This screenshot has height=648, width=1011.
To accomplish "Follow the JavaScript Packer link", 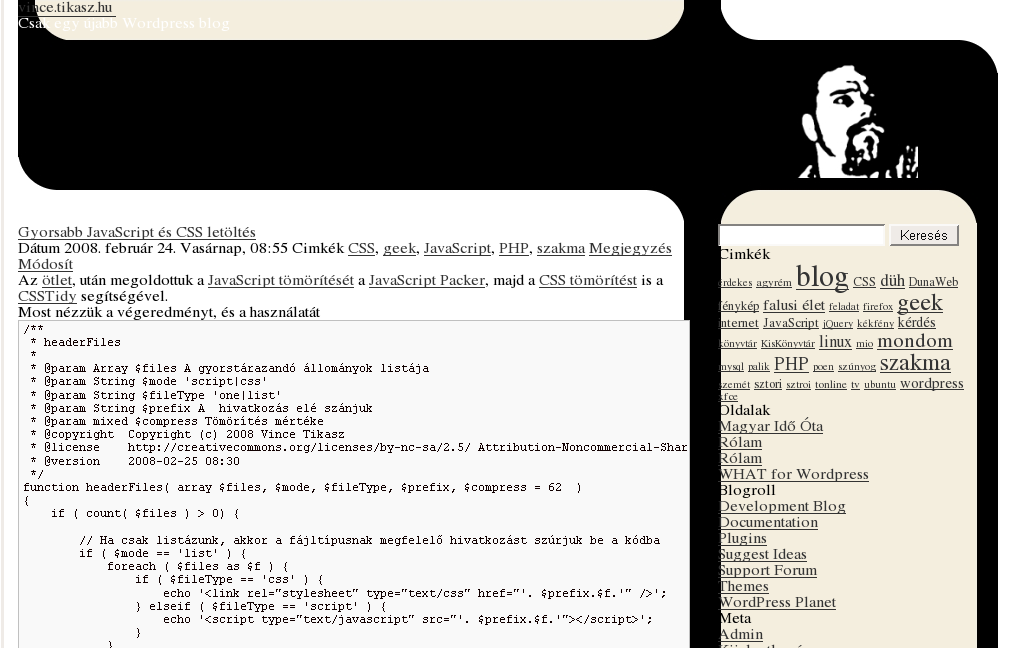I will pyautogui.click(x=427, y=280).
